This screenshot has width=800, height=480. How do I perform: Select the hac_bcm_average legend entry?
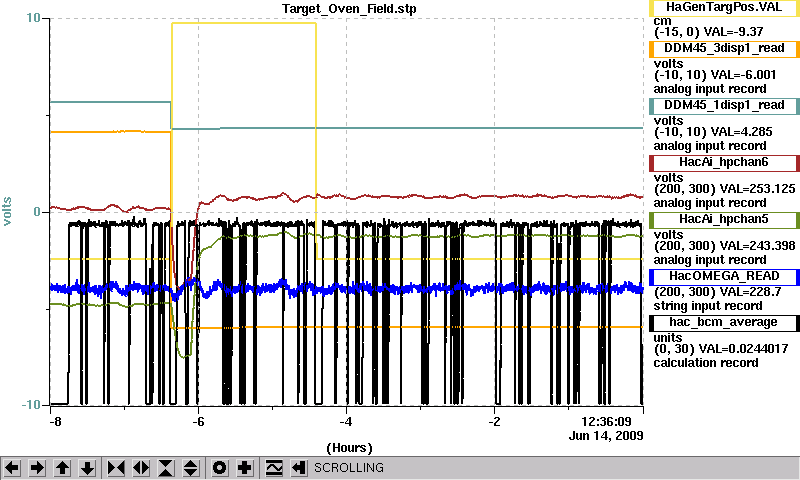pyautogui.click(x=724, y=323)
